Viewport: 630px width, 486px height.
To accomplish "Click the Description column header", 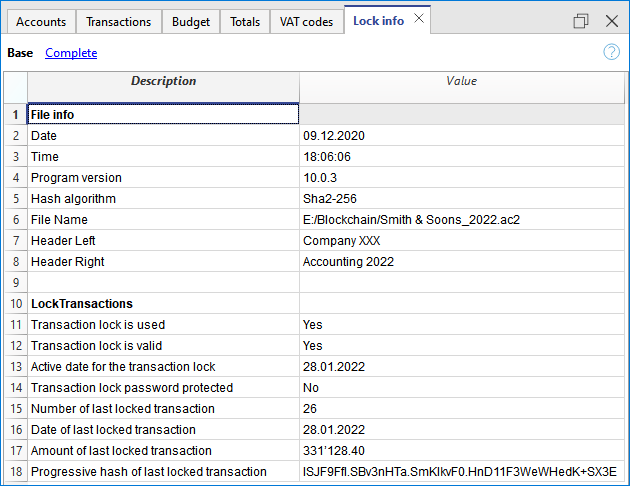I will pyautogui.click(x=163, y=82).
